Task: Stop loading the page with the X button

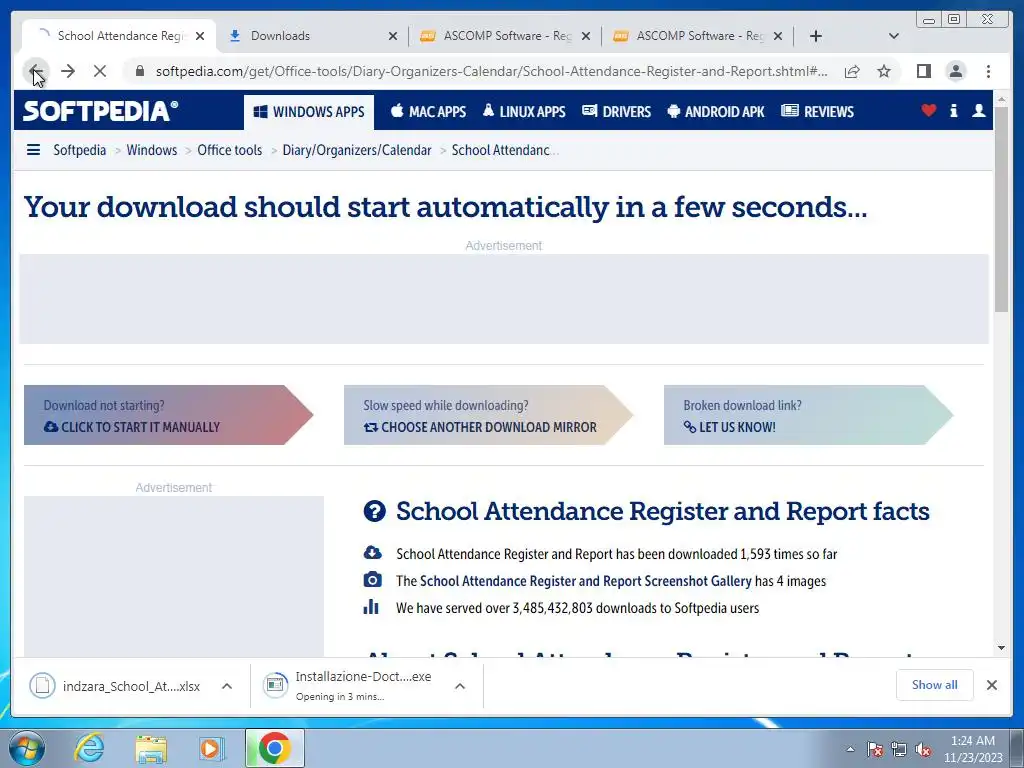Action: tap(100, 71)
